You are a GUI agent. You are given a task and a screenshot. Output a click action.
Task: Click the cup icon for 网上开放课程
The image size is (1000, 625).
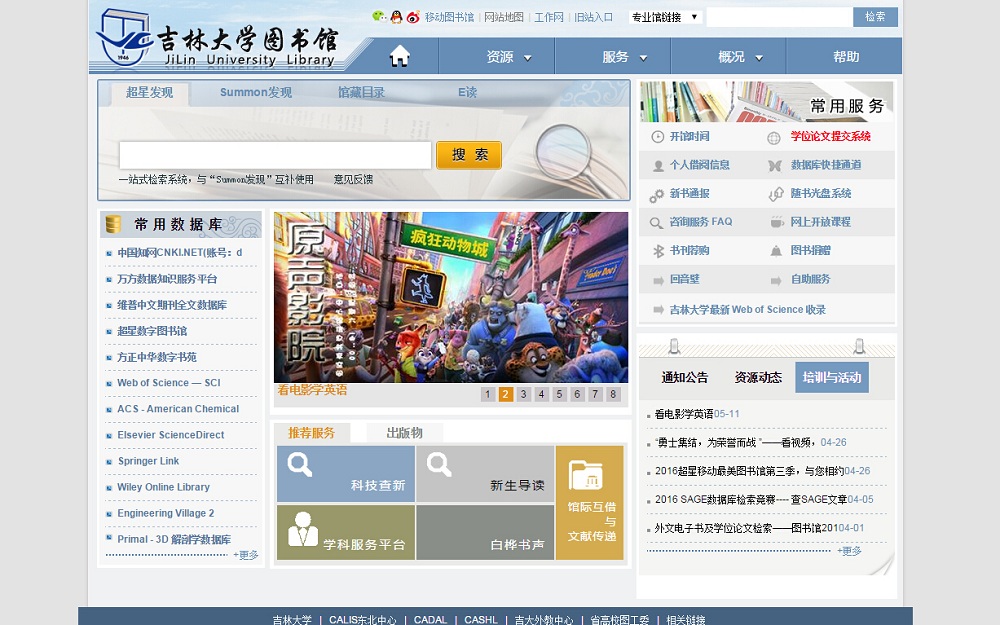point(777,222)
